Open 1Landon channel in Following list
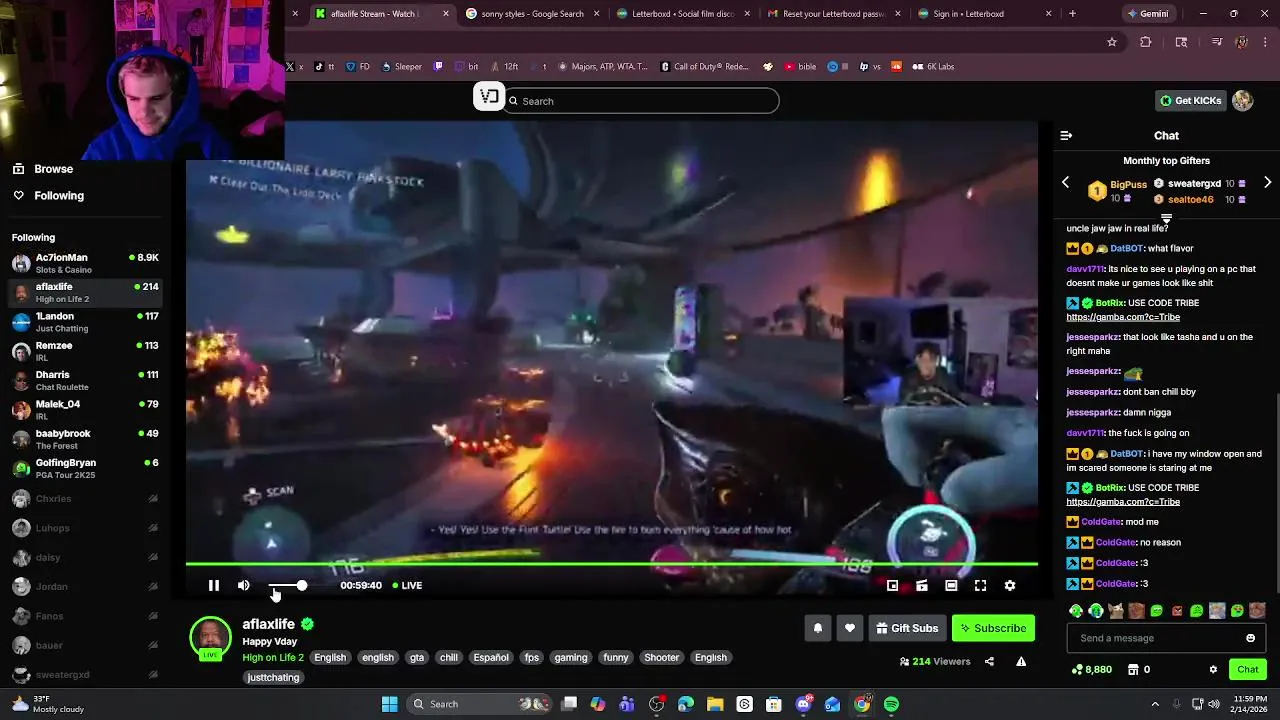Viewport: 1280px width, 720px height. 83,322
